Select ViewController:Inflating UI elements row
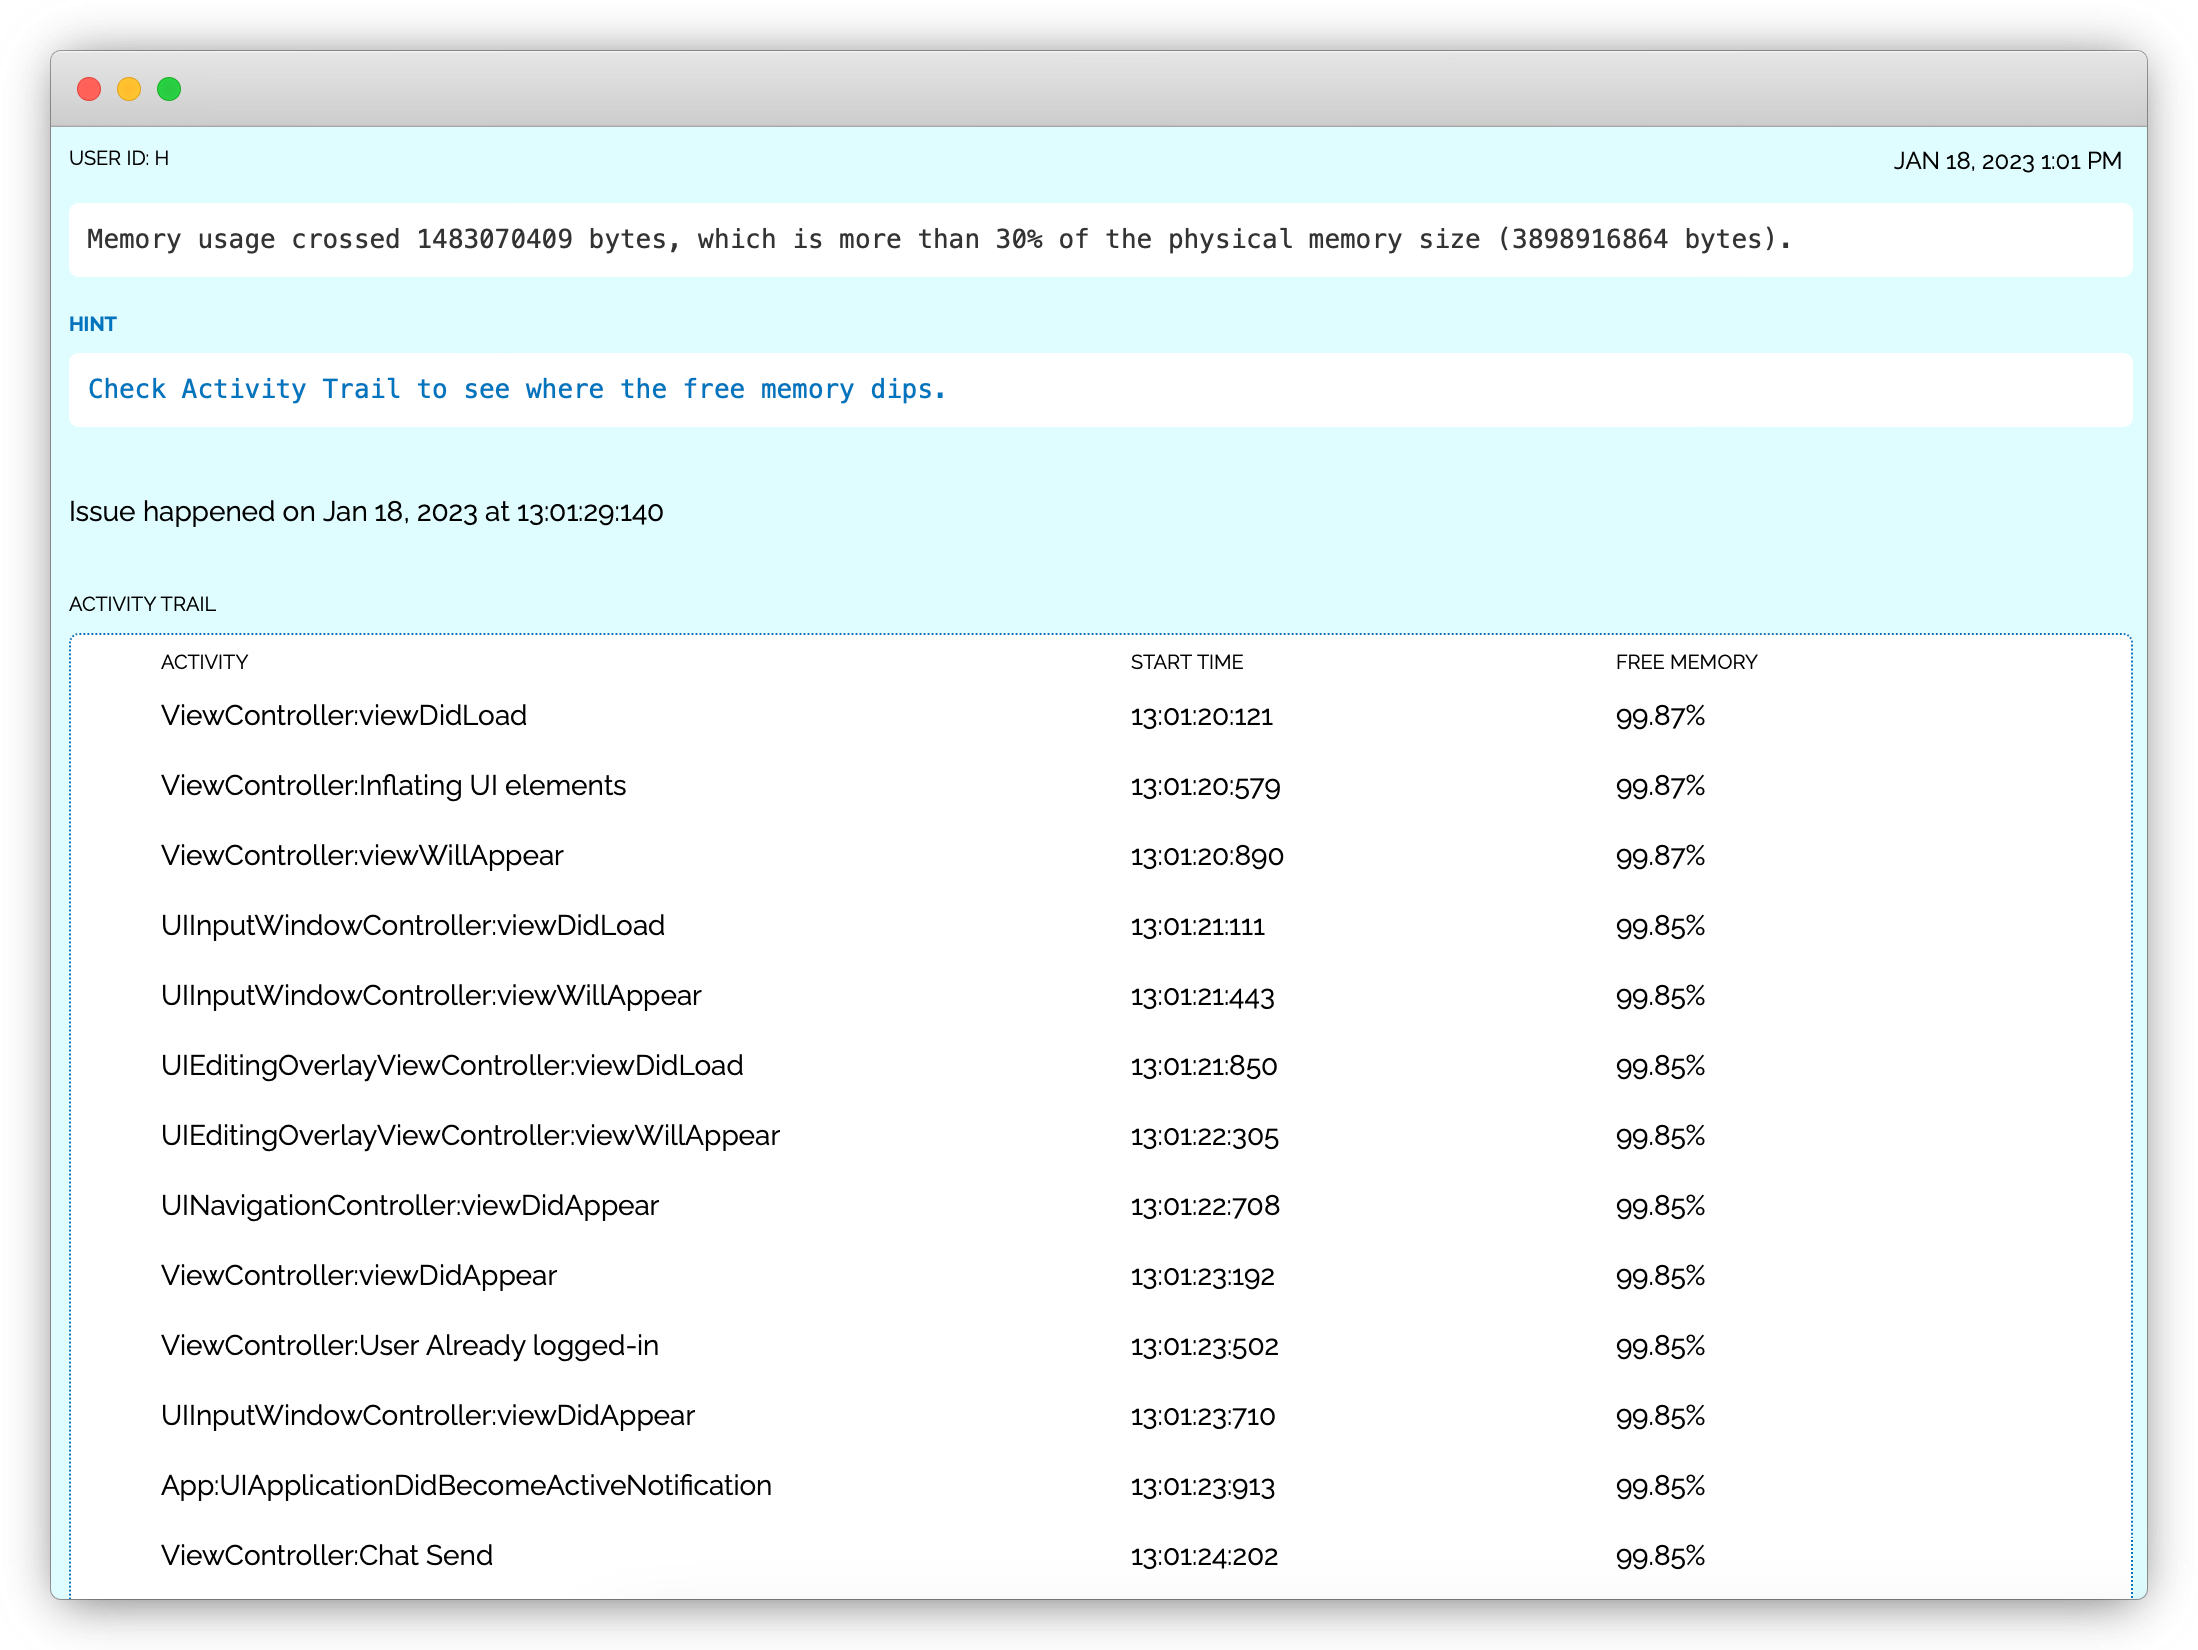This screenshot has height=1650, width=2198. pos(393,786)
